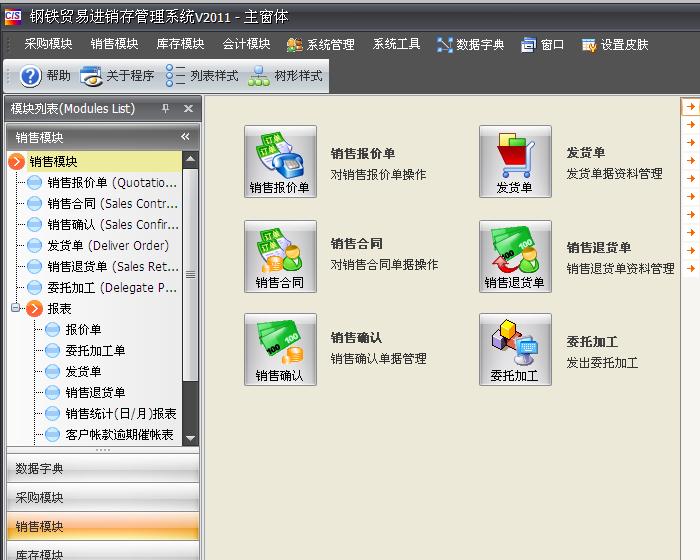Select 采购模块 in the bottom navigation pane
The width and height of the screenshot is (700, 560).
(102, 497)
